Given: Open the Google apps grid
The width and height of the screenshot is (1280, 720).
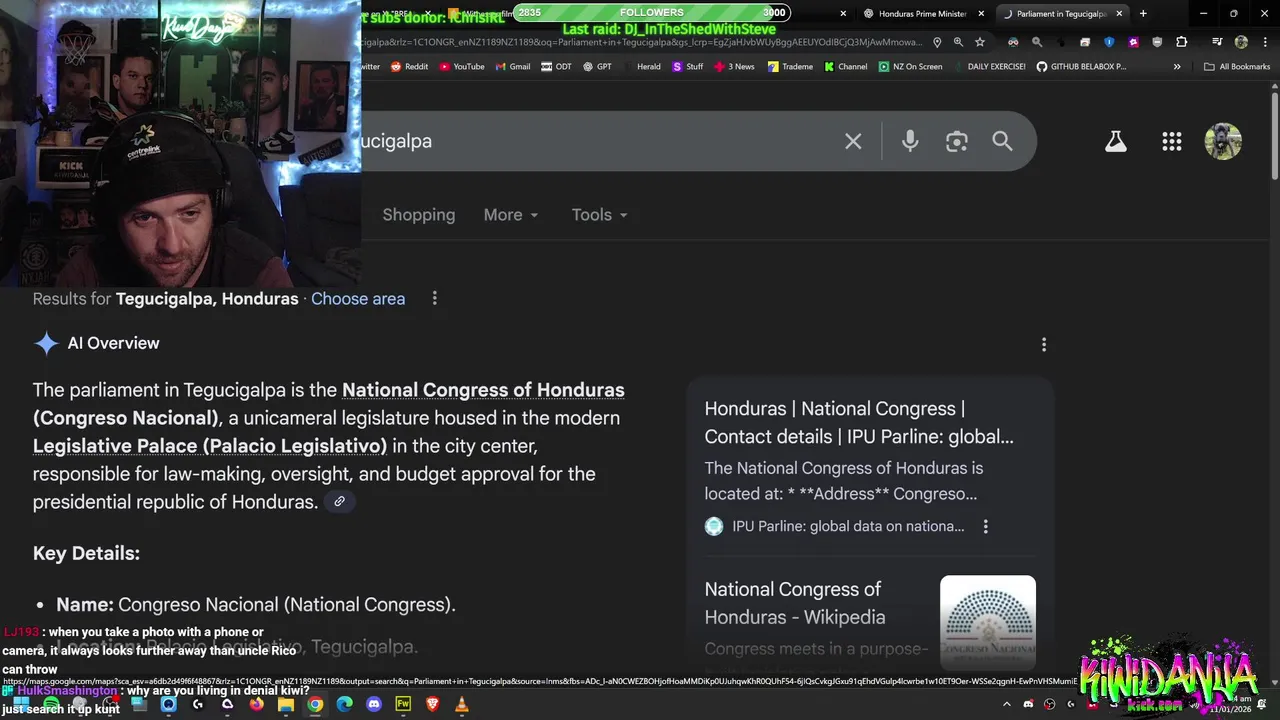Looking at the screenshot, I should pos(1172,141).
